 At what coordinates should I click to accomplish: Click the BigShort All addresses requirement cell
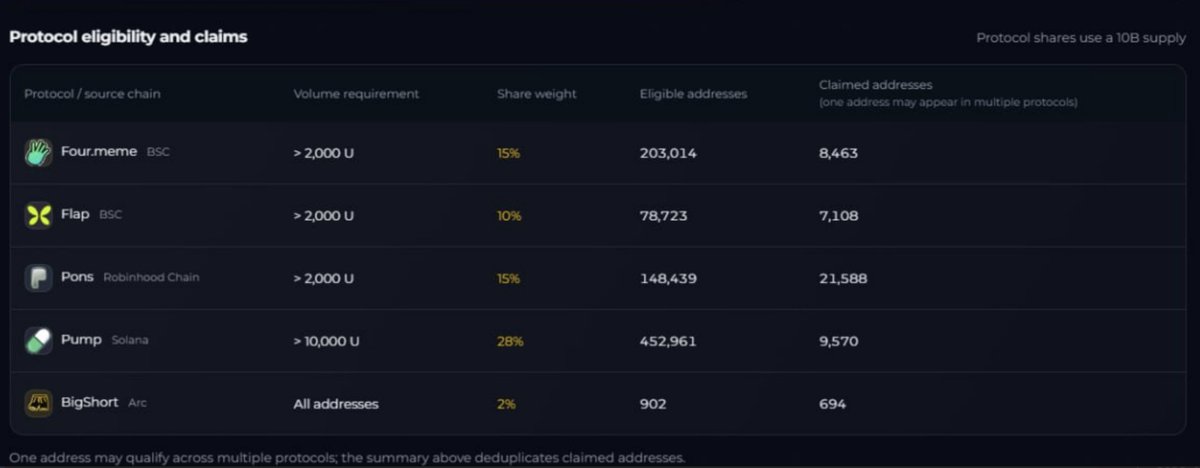click(x=336, y=404)
